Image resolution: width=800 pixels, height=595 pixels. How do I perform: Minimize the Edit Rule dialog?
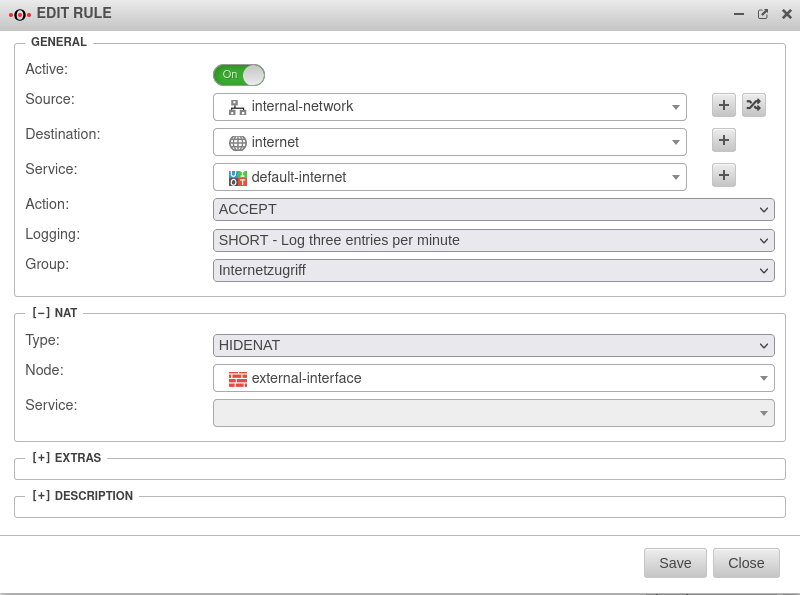click(739, 14)
